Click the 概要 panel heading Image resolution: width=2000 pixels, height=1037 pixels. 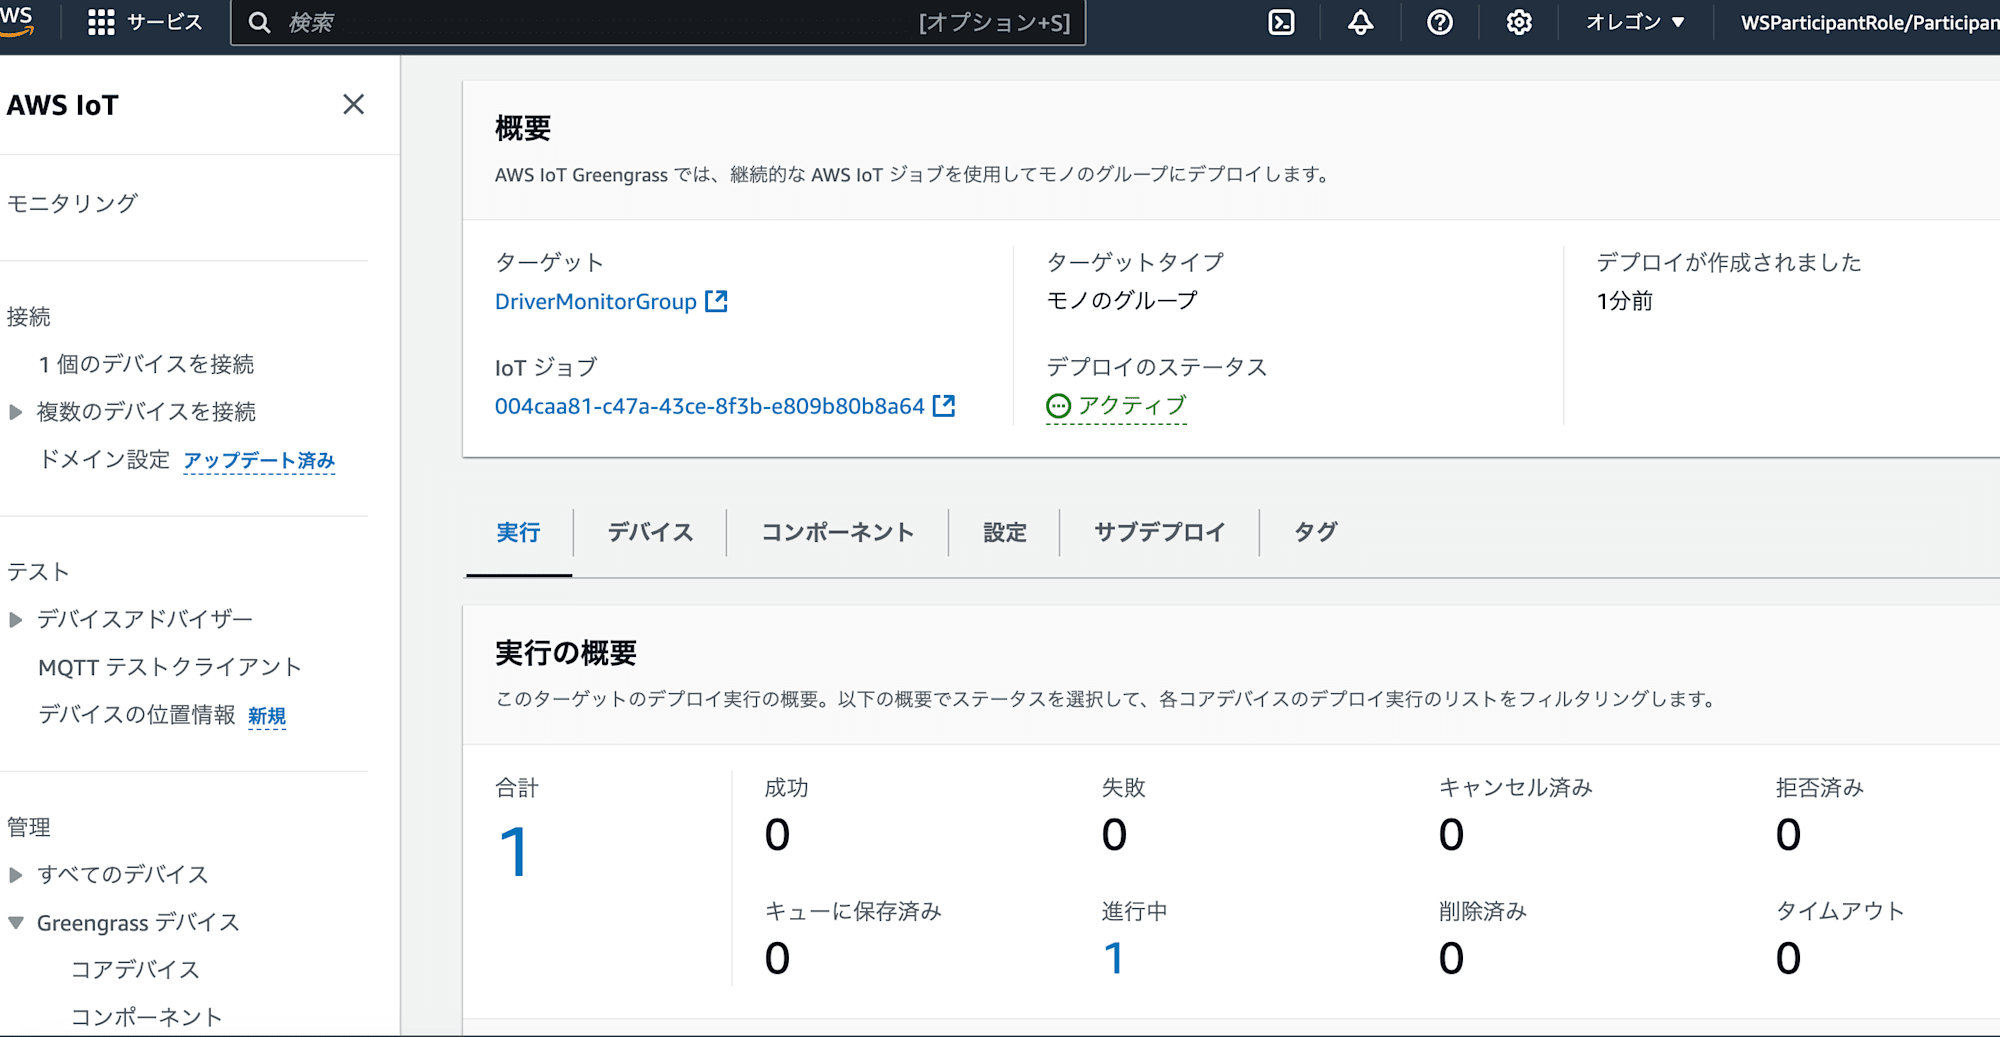pyautogui.click(x=523, y=128)
